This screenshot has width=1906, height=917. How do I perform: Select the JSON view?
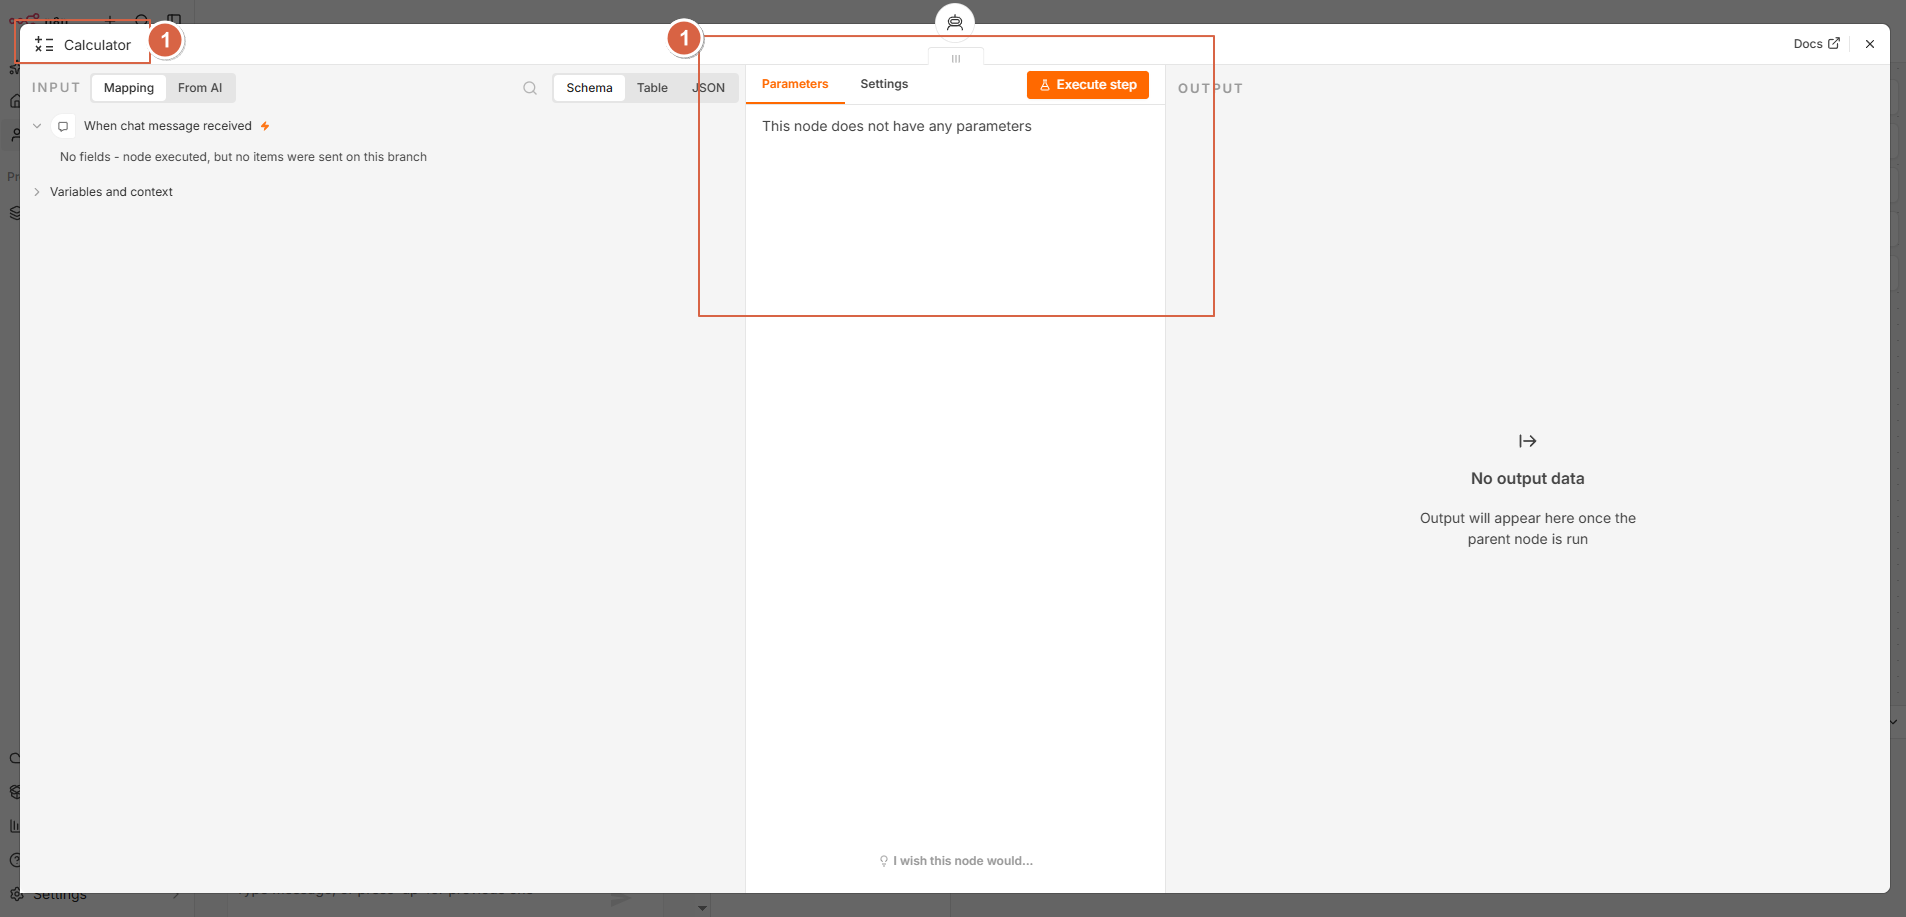coord(709,88)
